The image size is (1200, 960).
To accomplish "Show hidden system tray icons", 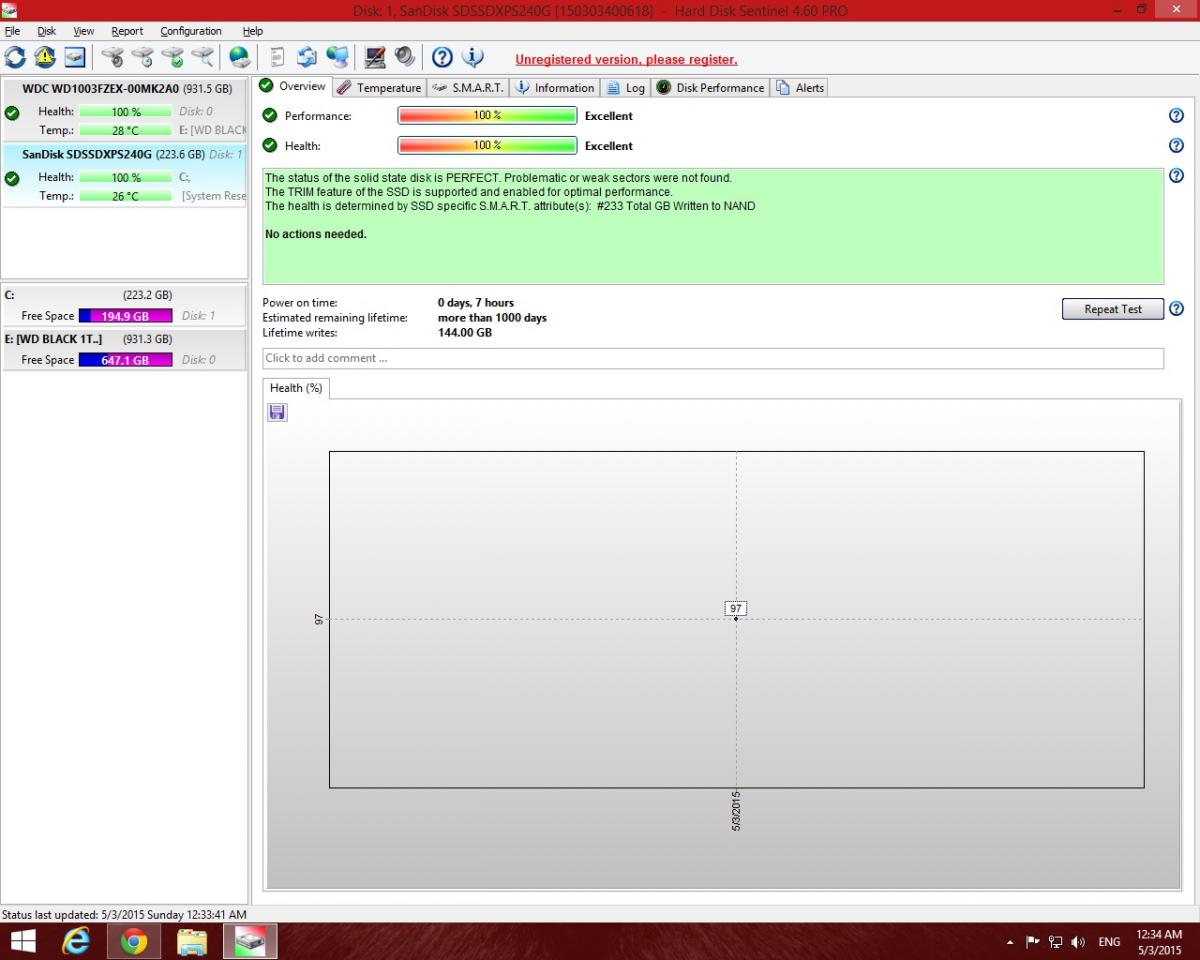I will click(1010, 942).
